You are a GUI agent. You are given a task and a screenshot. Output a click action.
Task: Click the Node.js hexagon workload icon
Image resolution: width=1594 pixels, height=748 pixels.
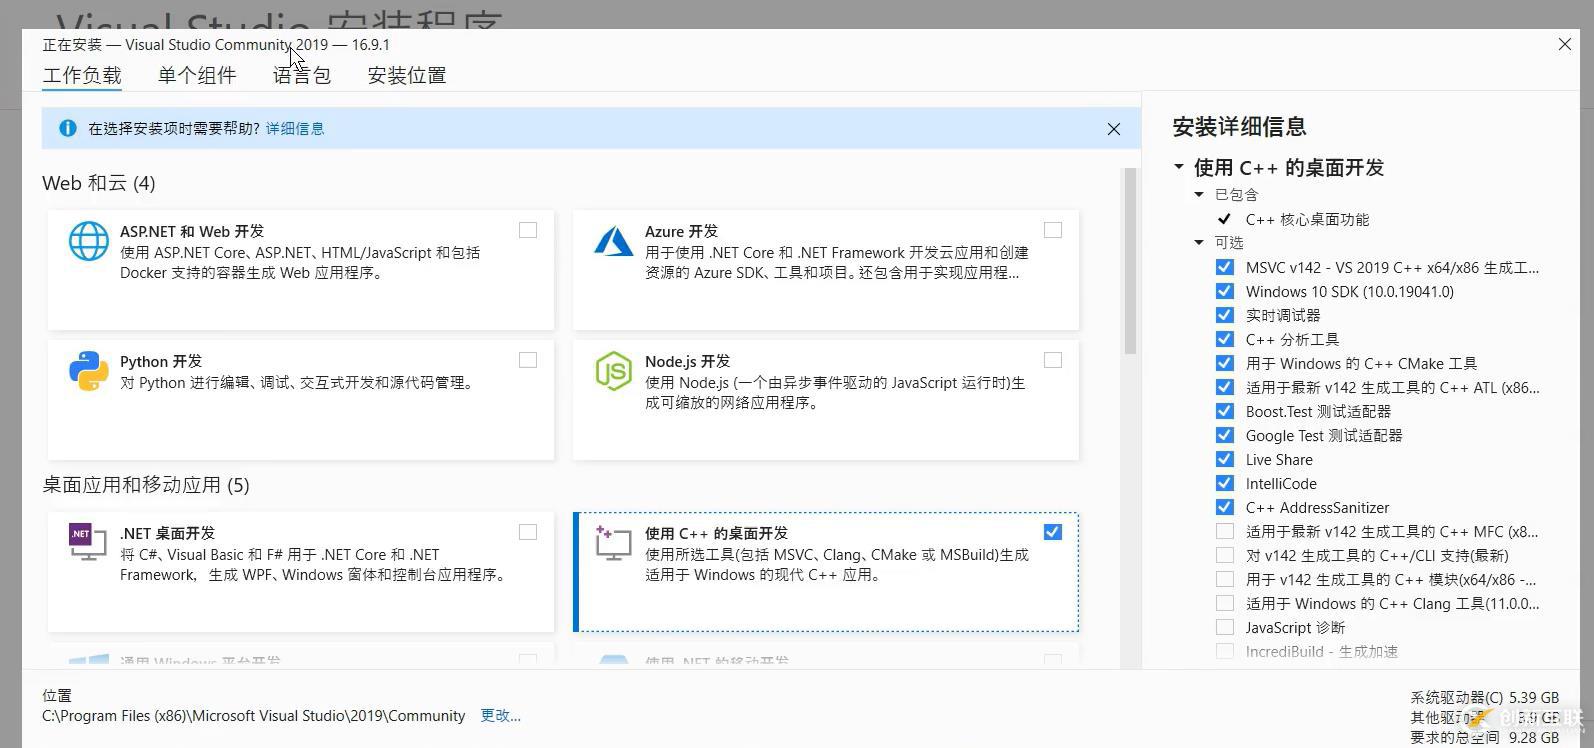click(613, 371)
